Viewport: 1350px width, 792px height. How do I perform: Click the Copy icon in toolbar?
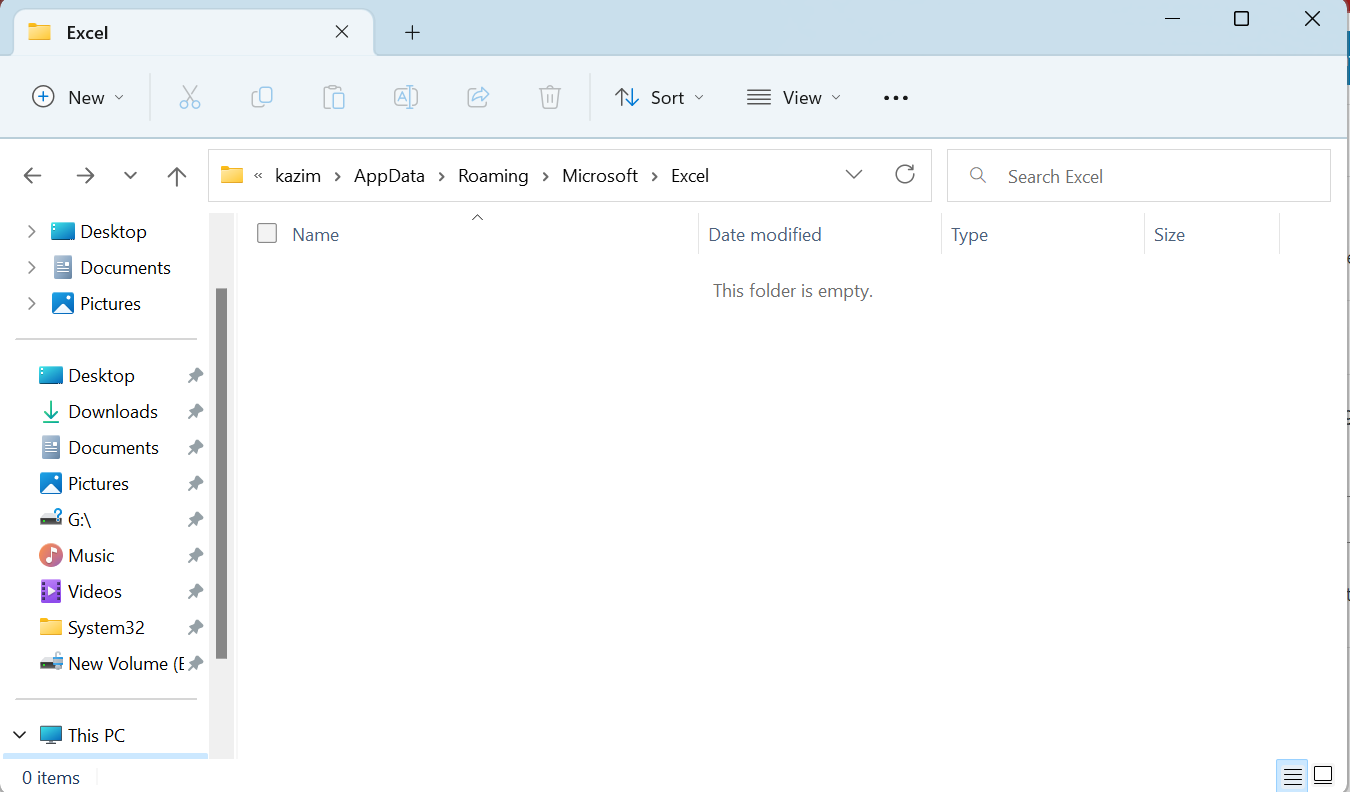coord(262,97)
